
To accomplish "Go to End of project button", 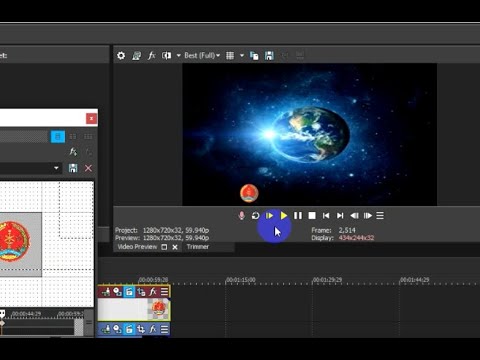I will pos(340,216).
